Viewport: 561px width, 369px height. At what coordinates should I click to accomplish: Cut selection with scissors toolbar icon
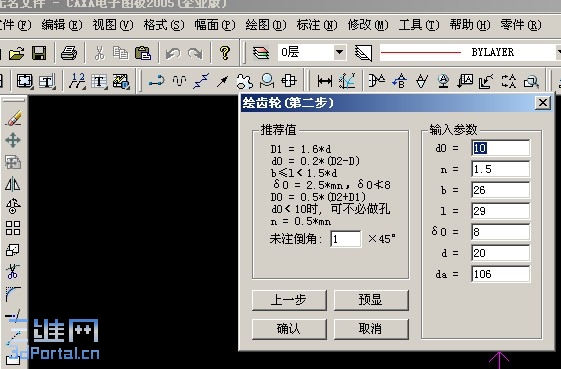[99, 53]
